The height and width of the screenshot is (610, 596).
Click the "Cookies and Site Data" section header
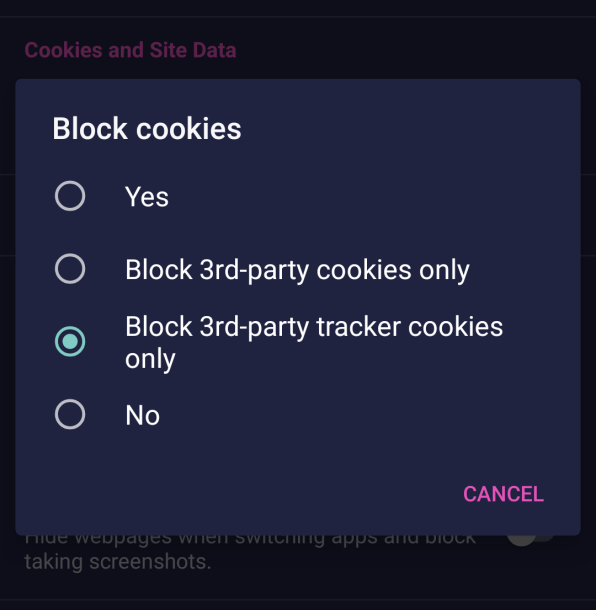(x=130, y=50)
